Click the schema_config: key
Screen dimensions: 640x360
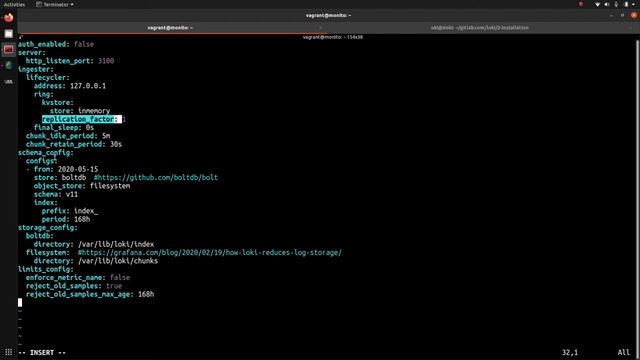click(46, 153)
